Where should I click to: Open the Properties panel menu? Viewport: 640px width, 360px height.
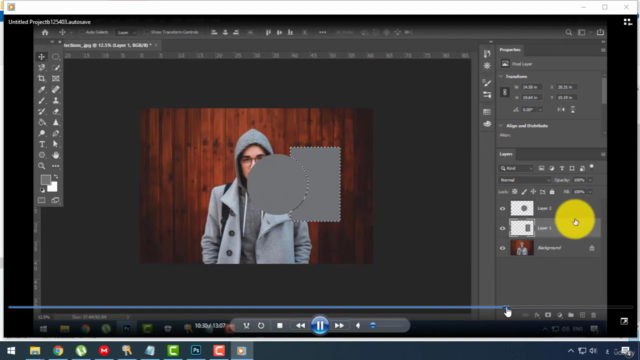(603, 50)
